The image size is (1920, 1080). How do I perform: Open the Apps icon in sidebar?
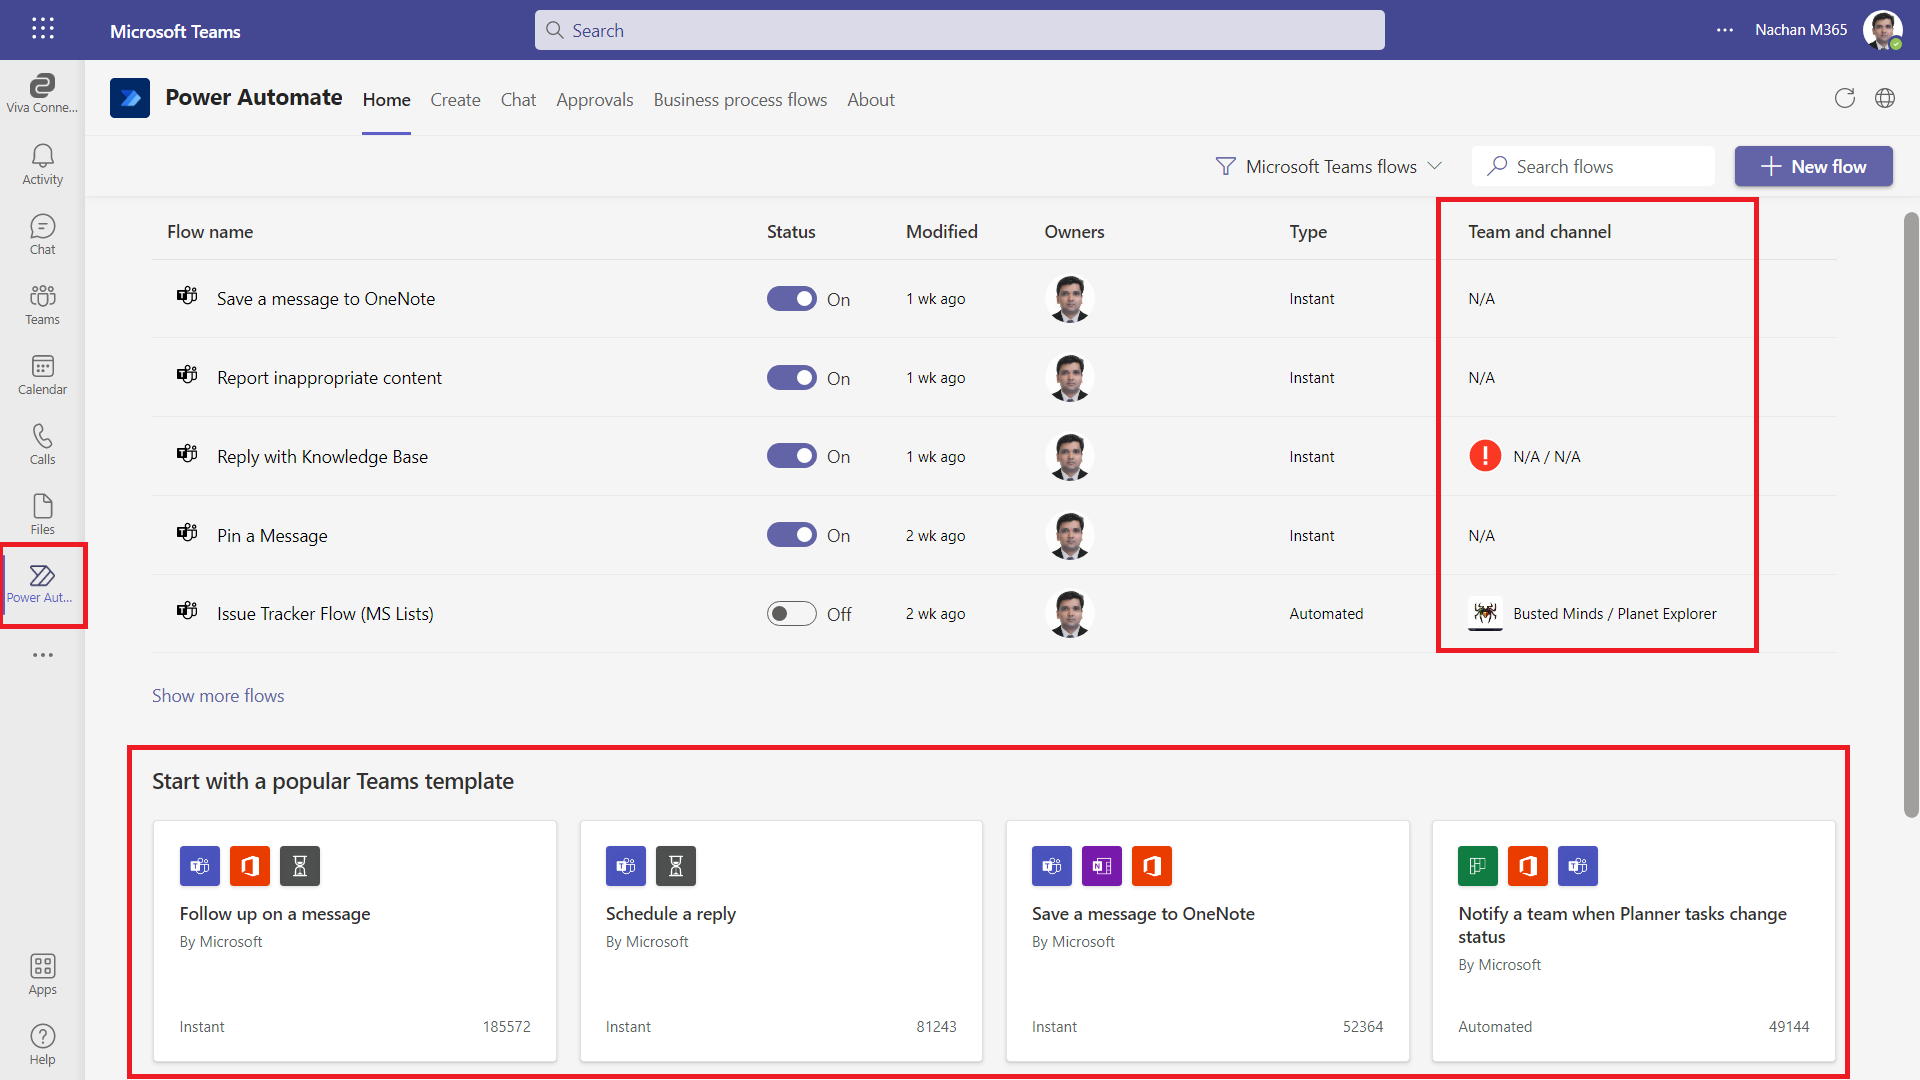tap(42, 974)
